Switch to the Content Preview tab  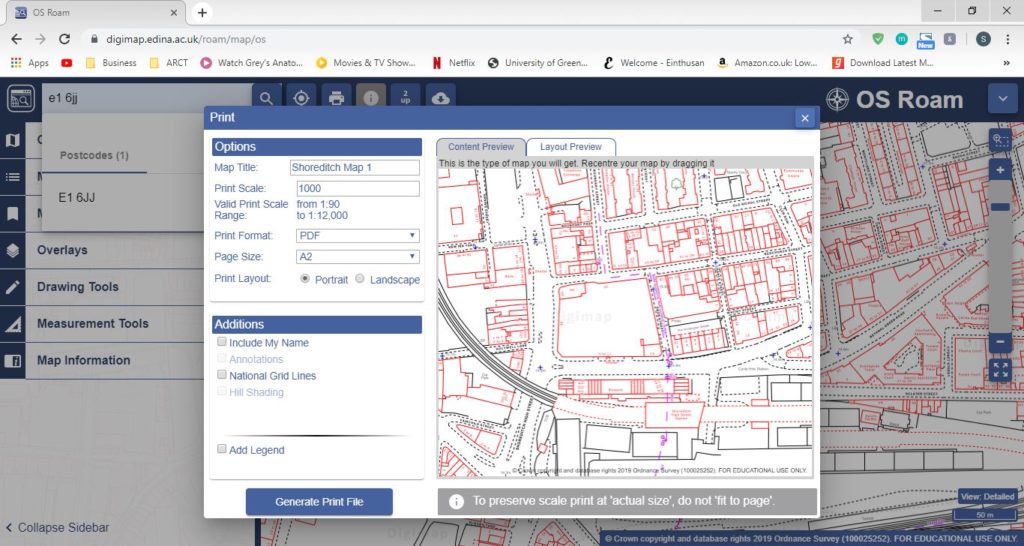tap(481, 147)
